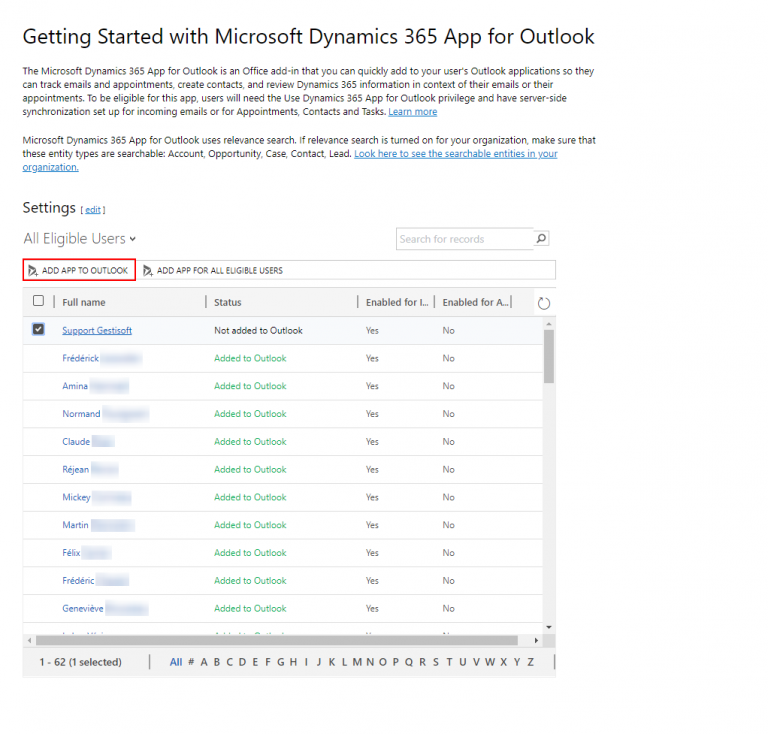
Task: Open Geneviève user record
Action: (83, 609)
